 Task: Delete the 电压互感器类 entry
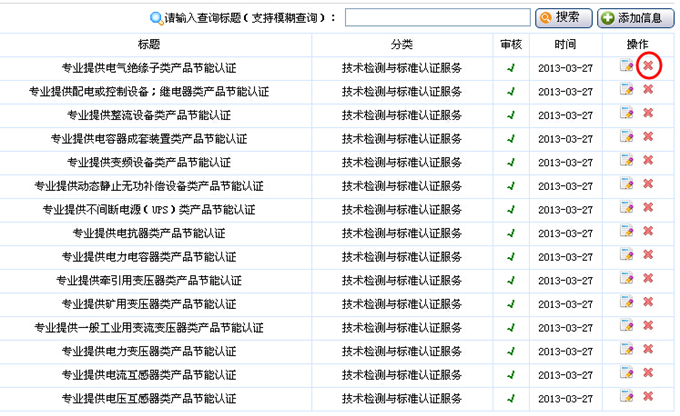pos(648,398)
